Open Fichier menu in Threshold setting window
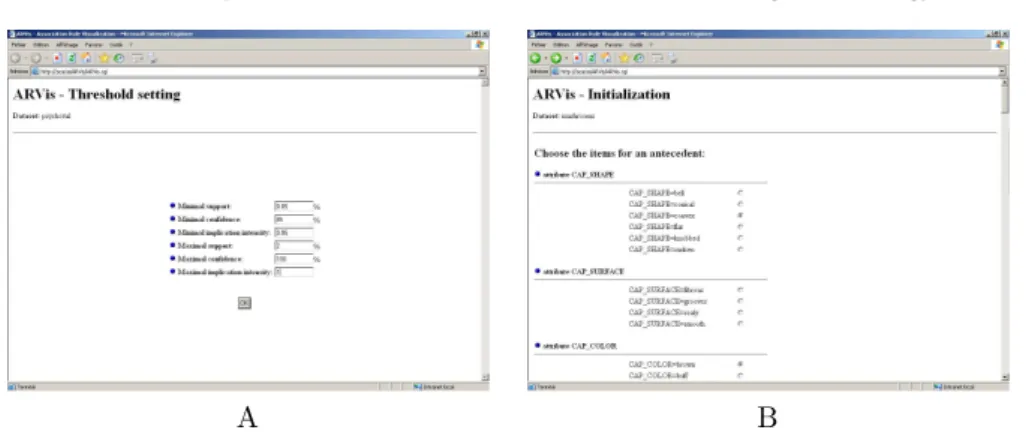This screenshot has width=1026, height=433. pos(18,44)
